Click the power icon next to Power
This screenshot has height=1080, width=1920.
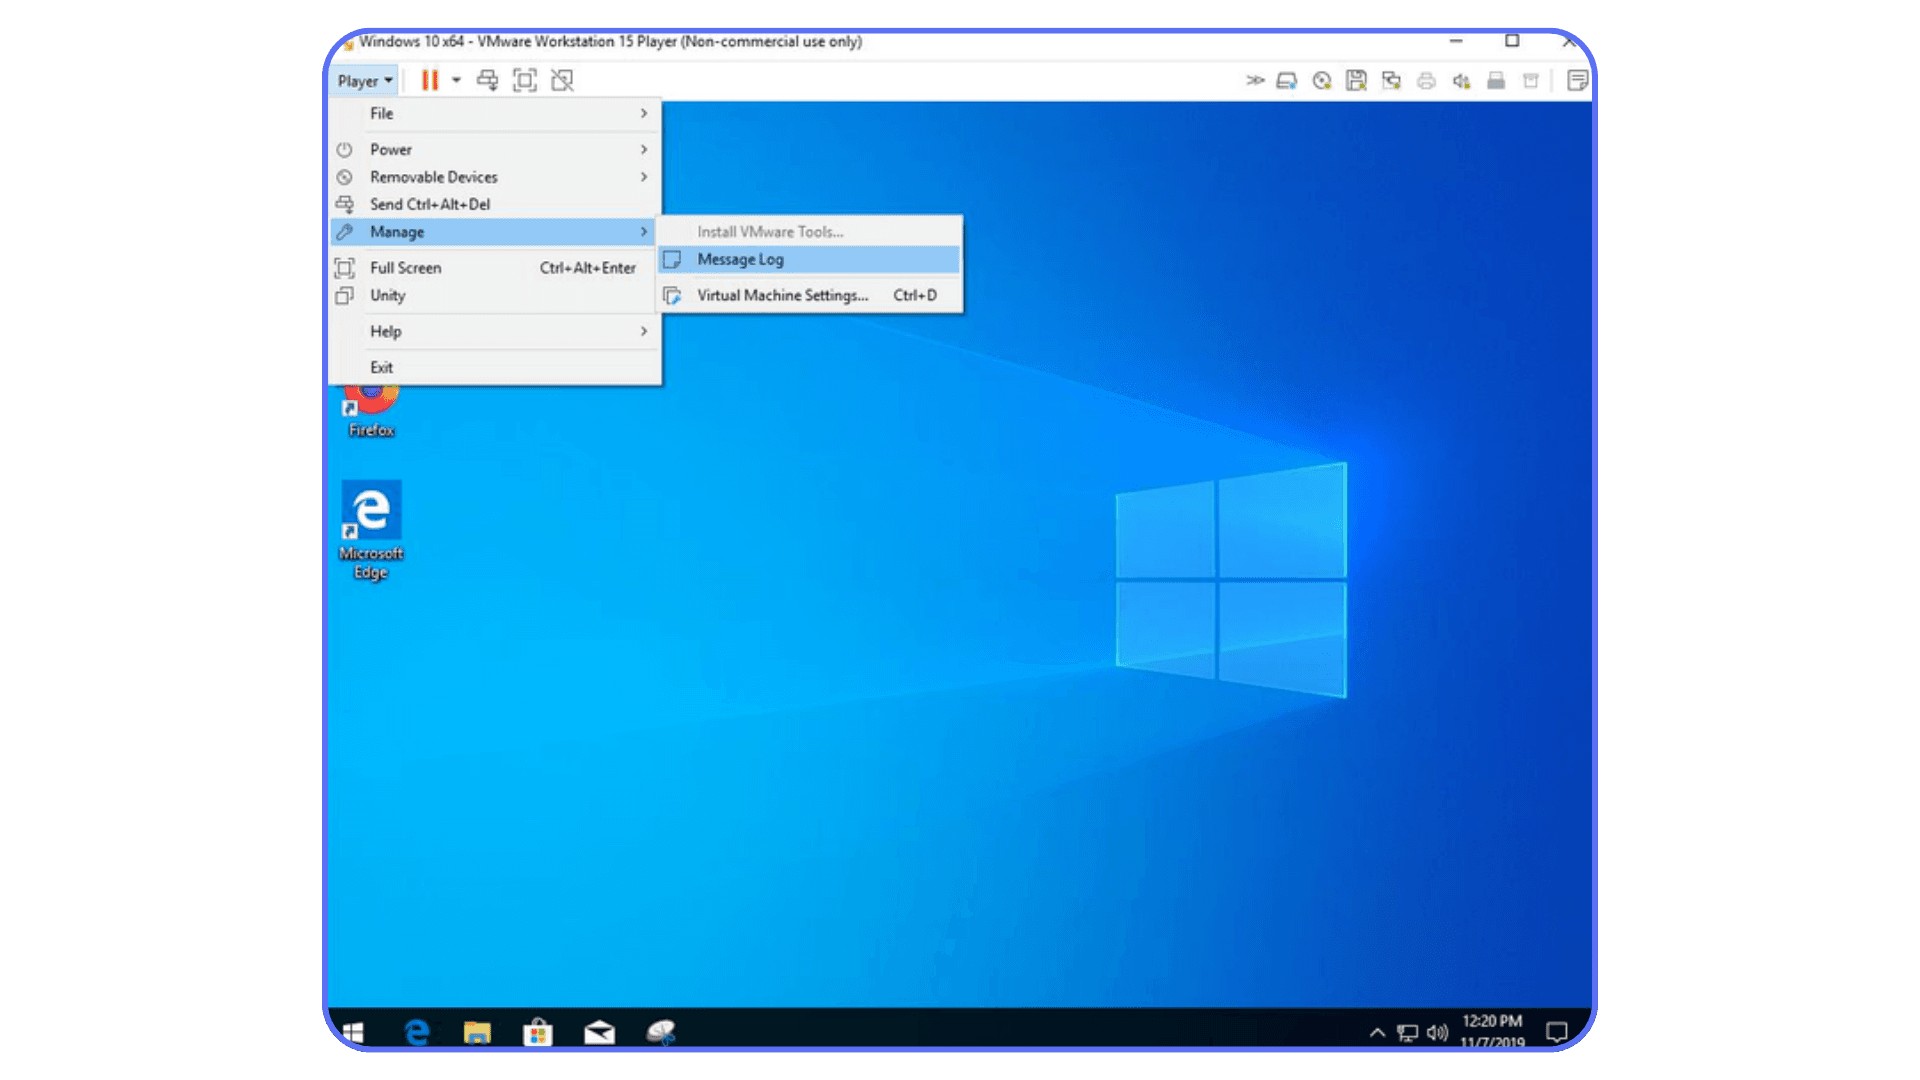click(345, 149)
